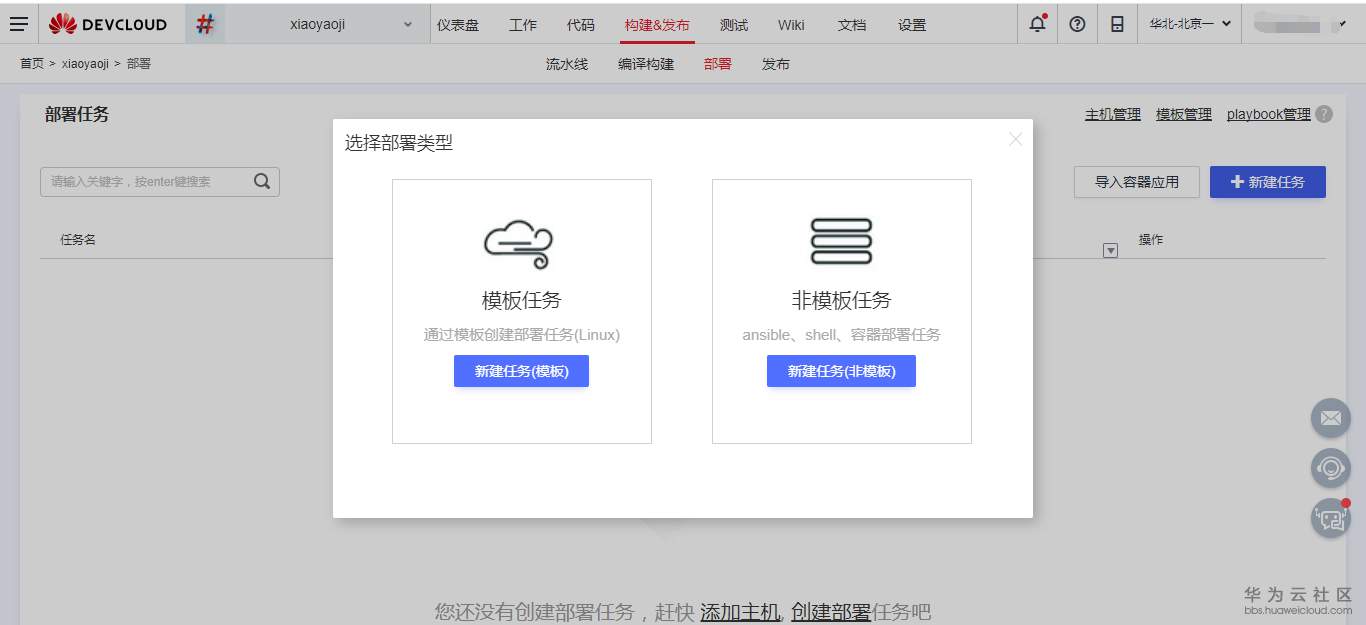The image size is (1366, 625).
Task: Click the 导入容器应用 button
Action: tap(1136, 181)
